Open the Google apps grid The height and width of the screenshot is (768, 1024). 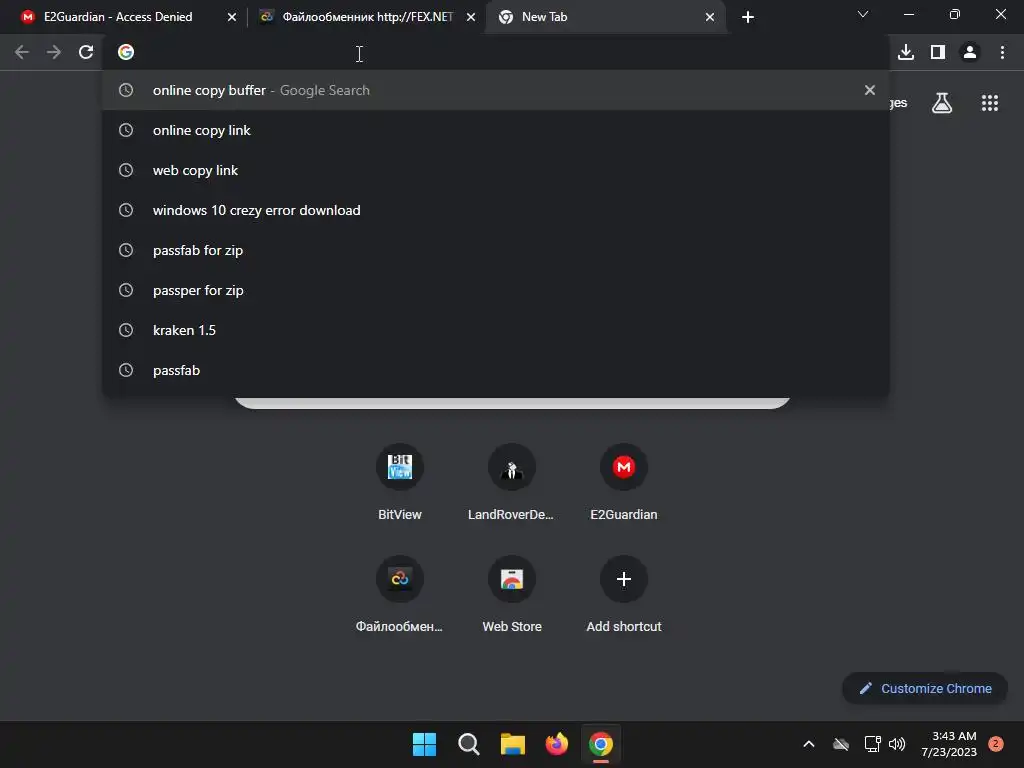point(990,103)
